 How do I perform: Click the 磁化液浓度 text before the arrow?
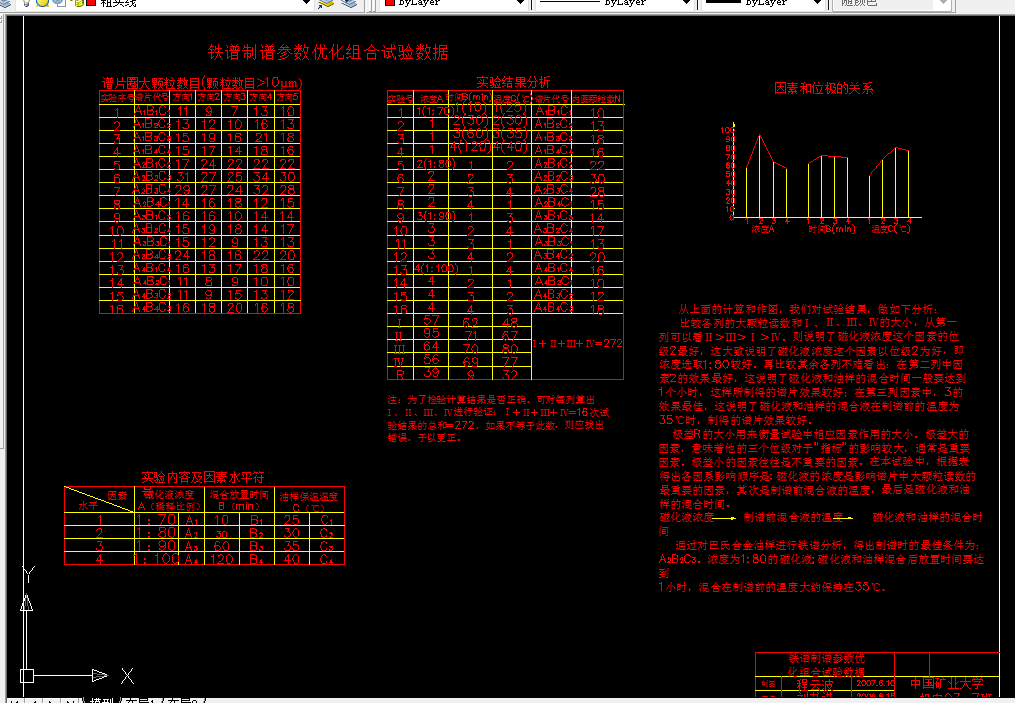(686, 517)
